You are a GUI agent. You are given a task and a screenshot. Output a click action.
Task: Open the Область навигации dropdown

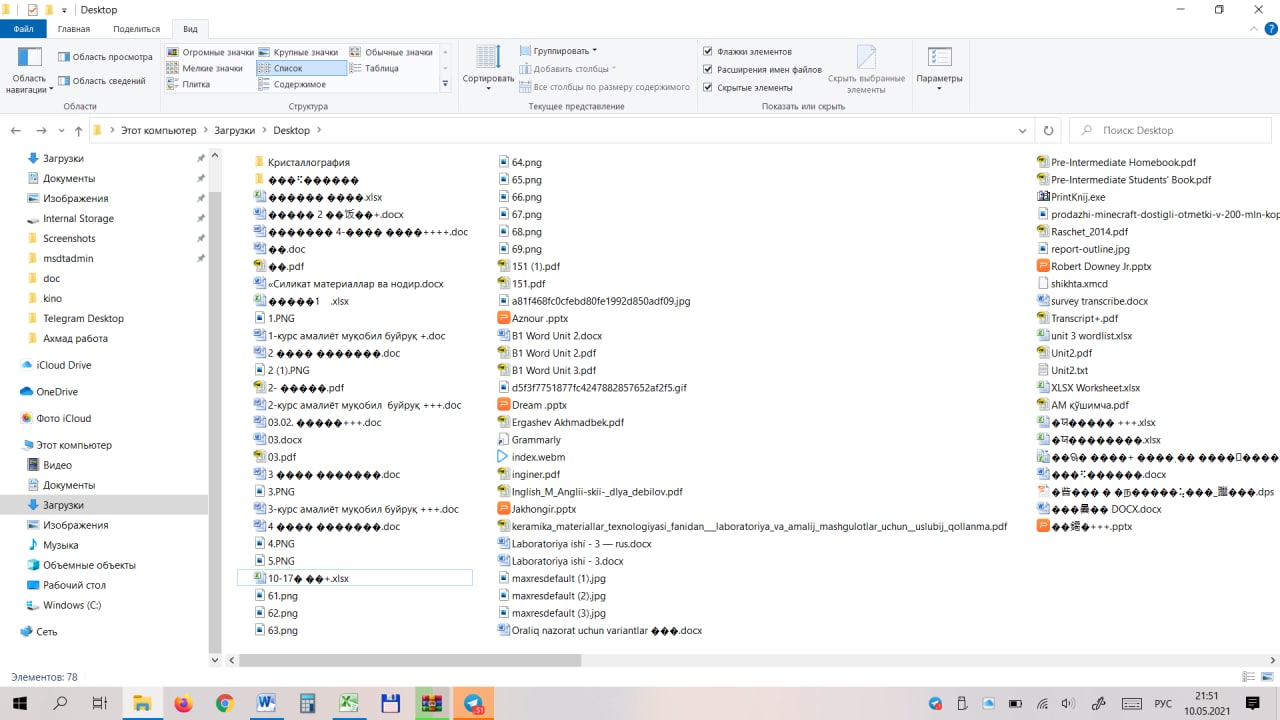(29, 70)
